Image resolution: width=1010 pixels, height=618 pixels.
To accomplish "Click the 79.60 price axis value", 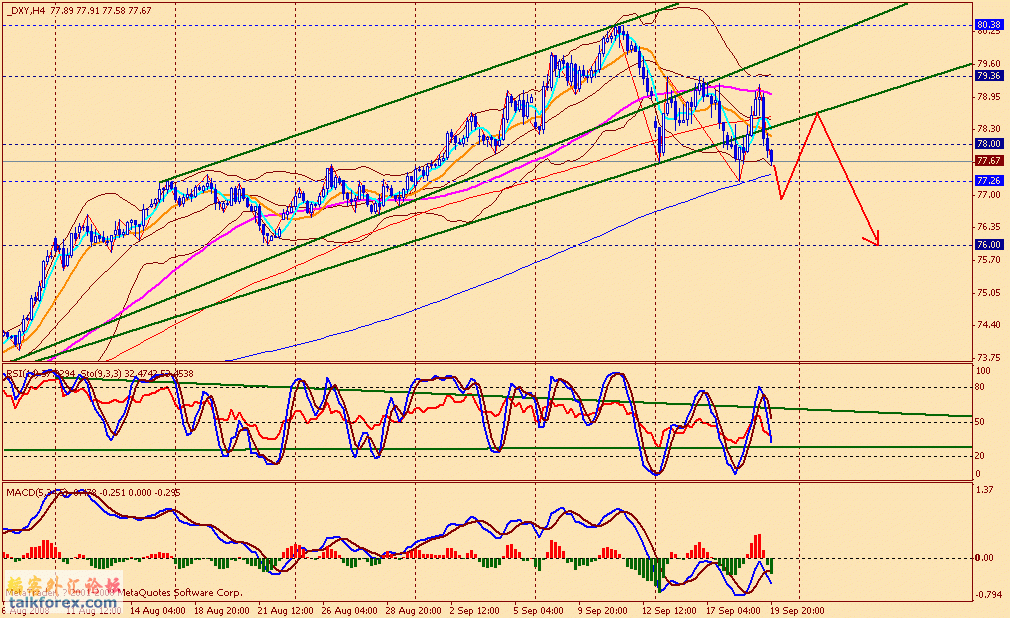I will point(989,64).
